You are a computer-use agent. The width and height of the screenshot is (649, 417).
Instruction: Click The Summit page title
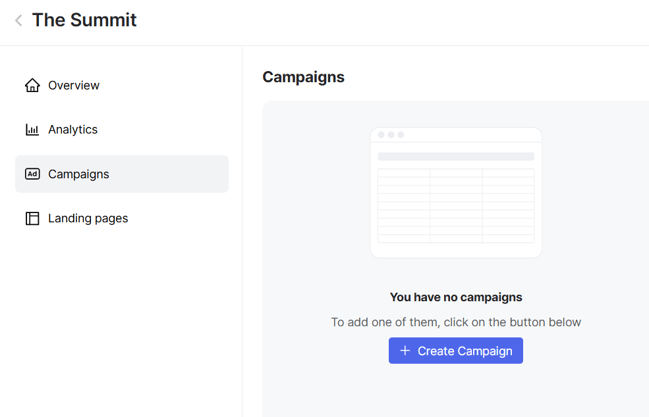pos(84,20)
